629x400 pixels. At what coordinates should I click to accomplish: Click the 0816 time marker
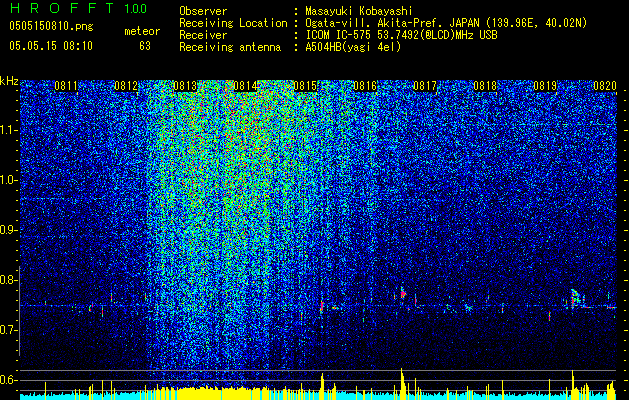coord(365,86)
